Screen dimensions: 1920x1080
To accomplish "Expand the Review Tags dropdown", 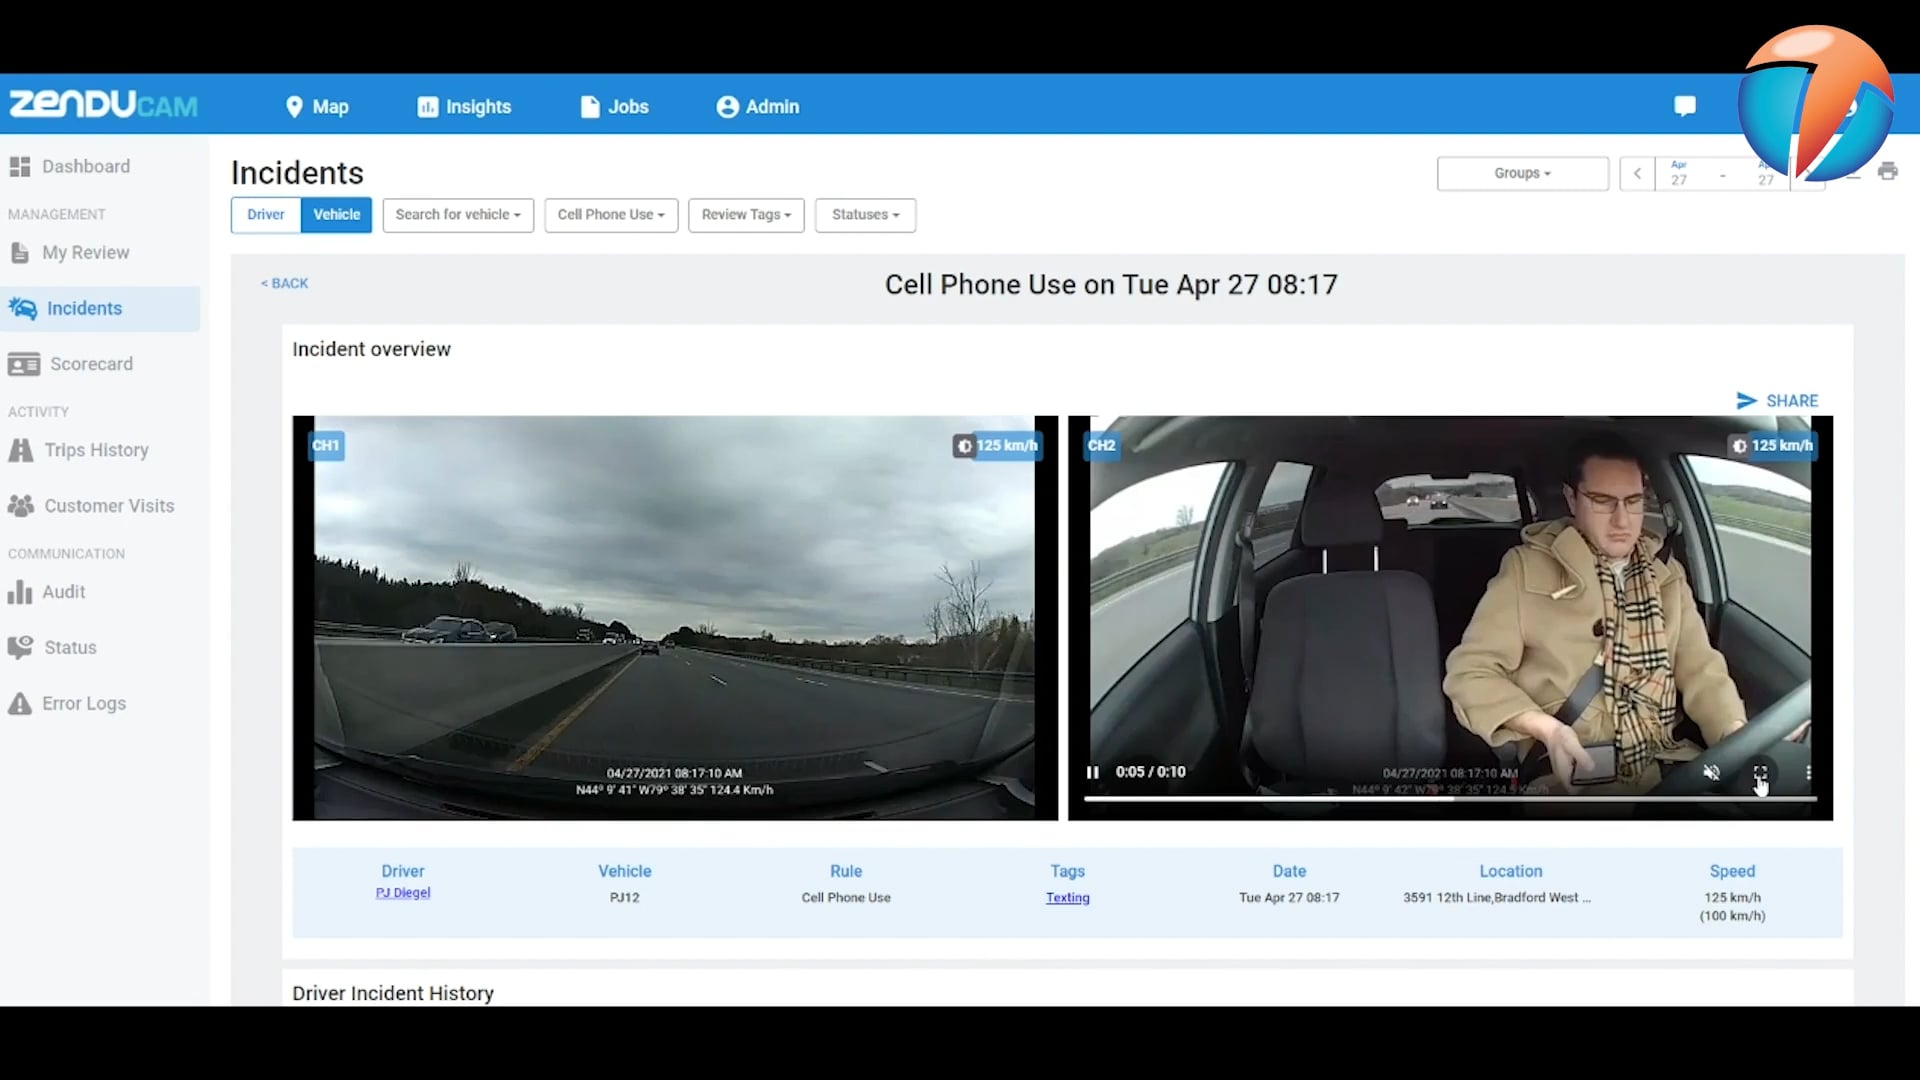I will (746, 215).
